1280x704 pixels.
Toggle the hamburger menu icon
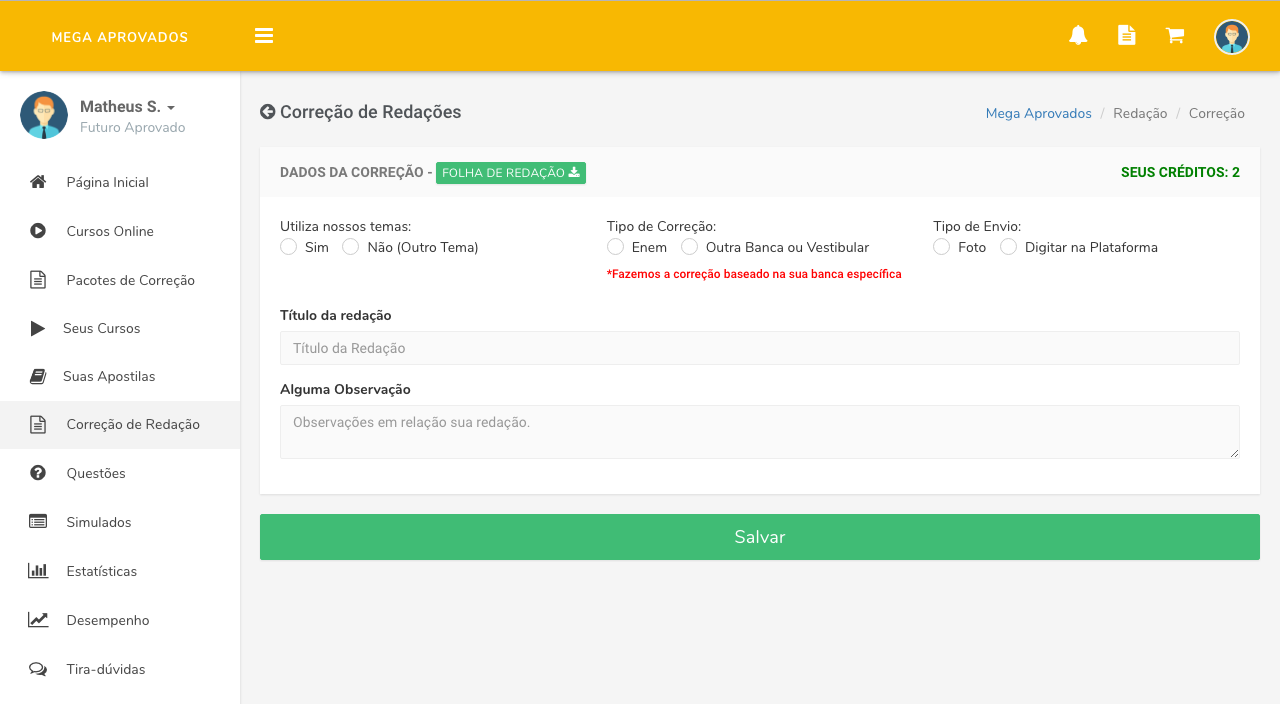(264, 36)
